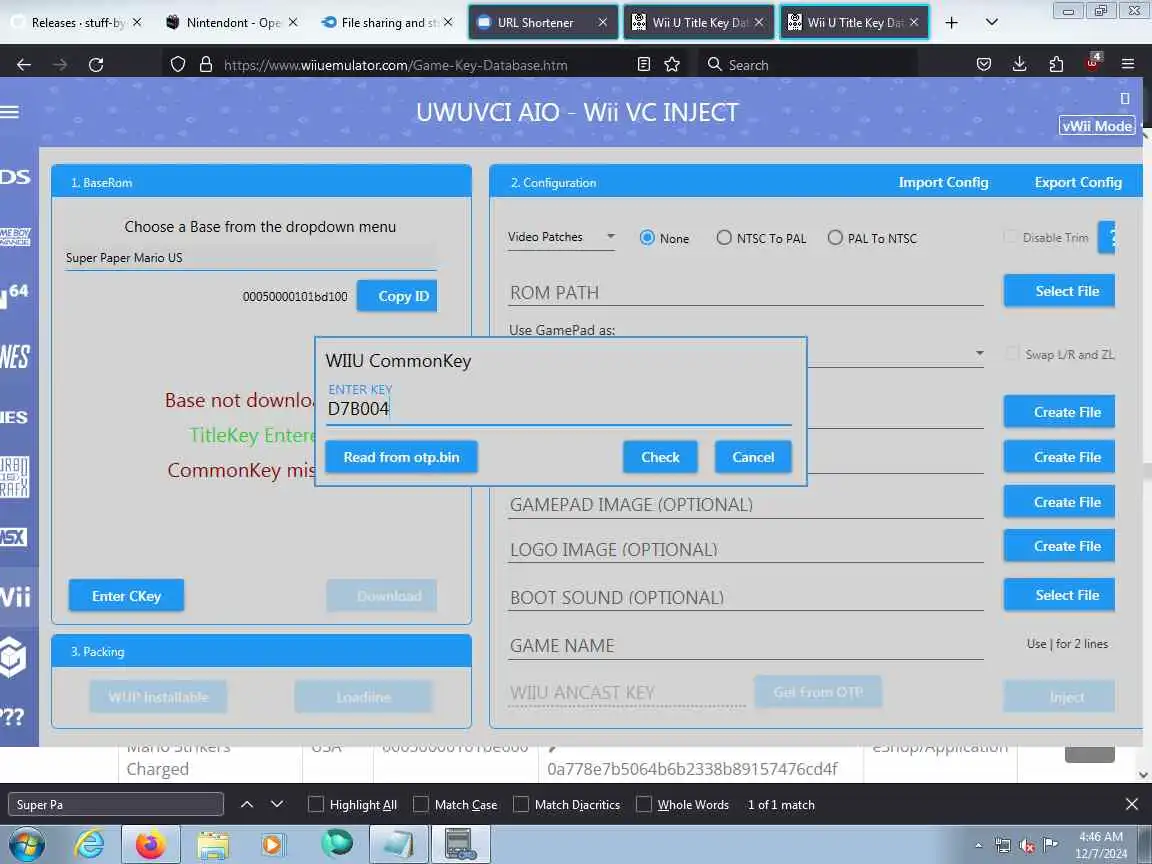
Task: Click the Firefox address bar URL
Action: tap(396, 65)
